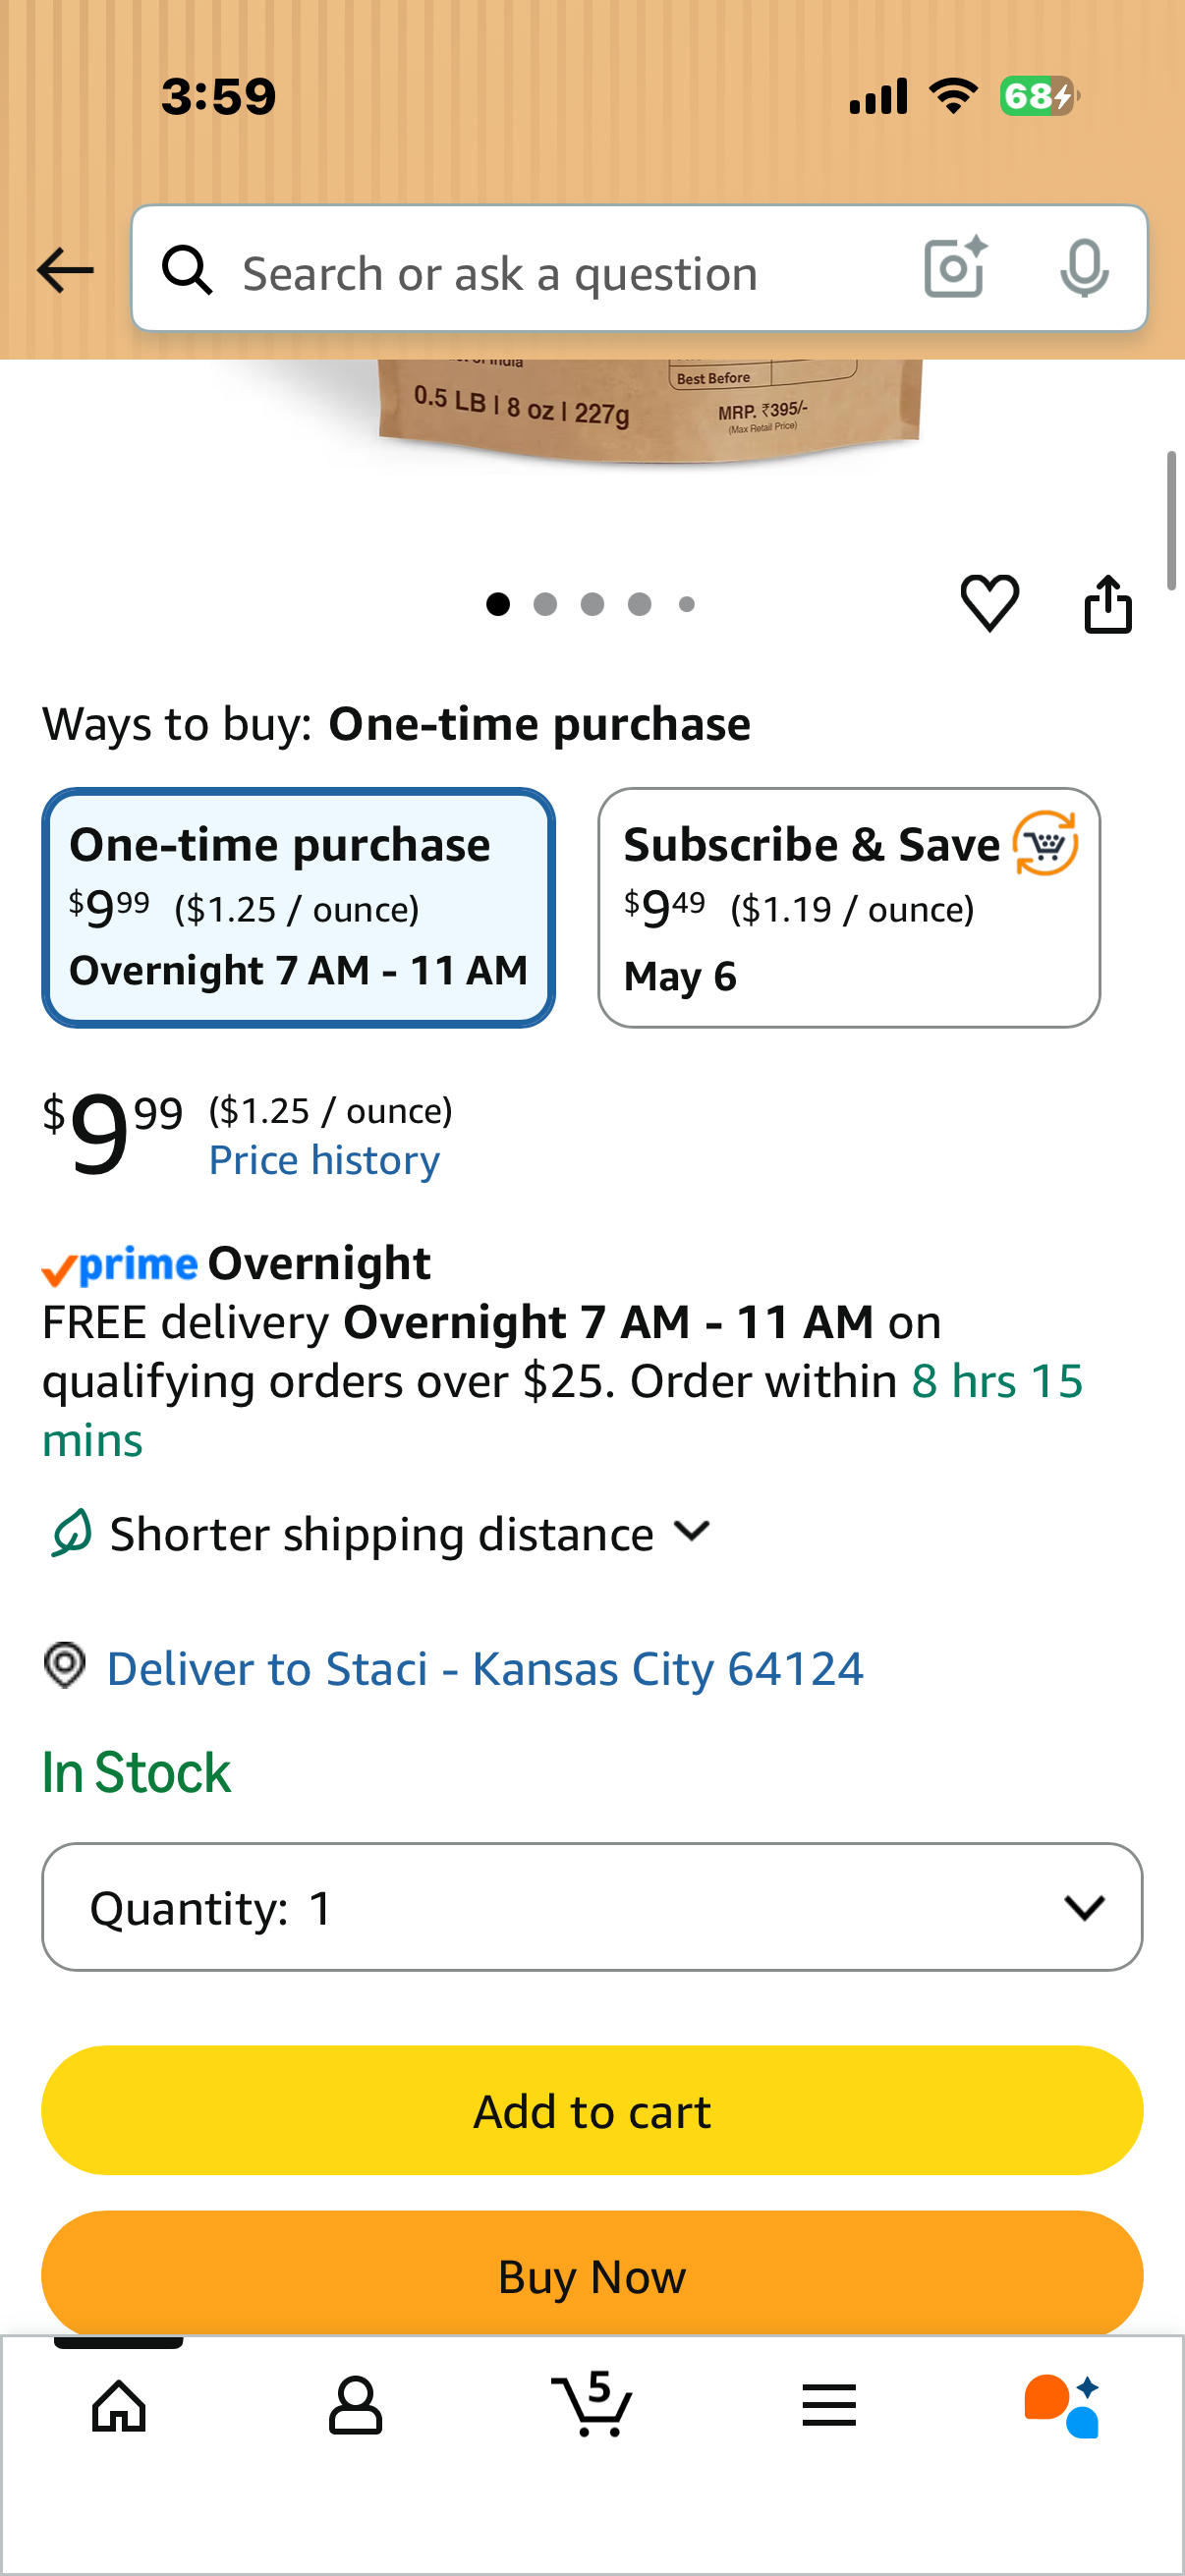Tap Add to cart button
The width and height of the screenshot is (1185, 2576).
point(592,2110)
